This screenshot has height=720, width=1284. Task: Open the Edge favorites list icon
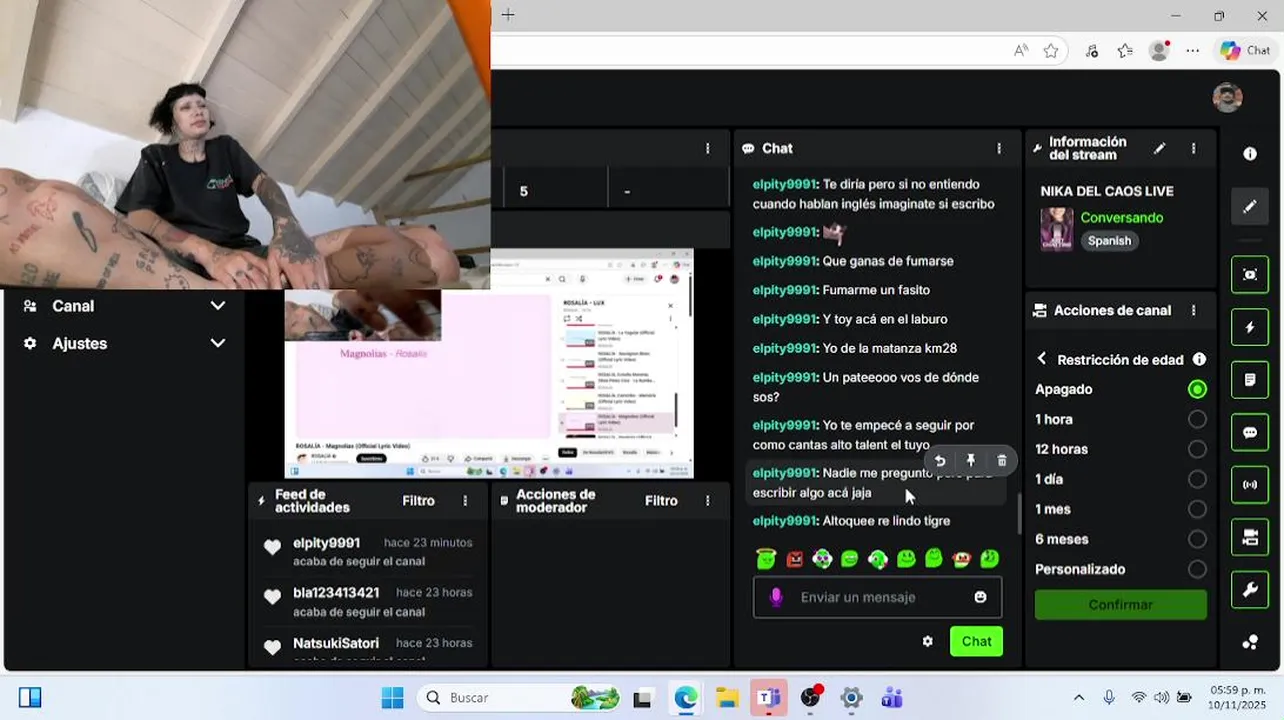point(1125,50)
